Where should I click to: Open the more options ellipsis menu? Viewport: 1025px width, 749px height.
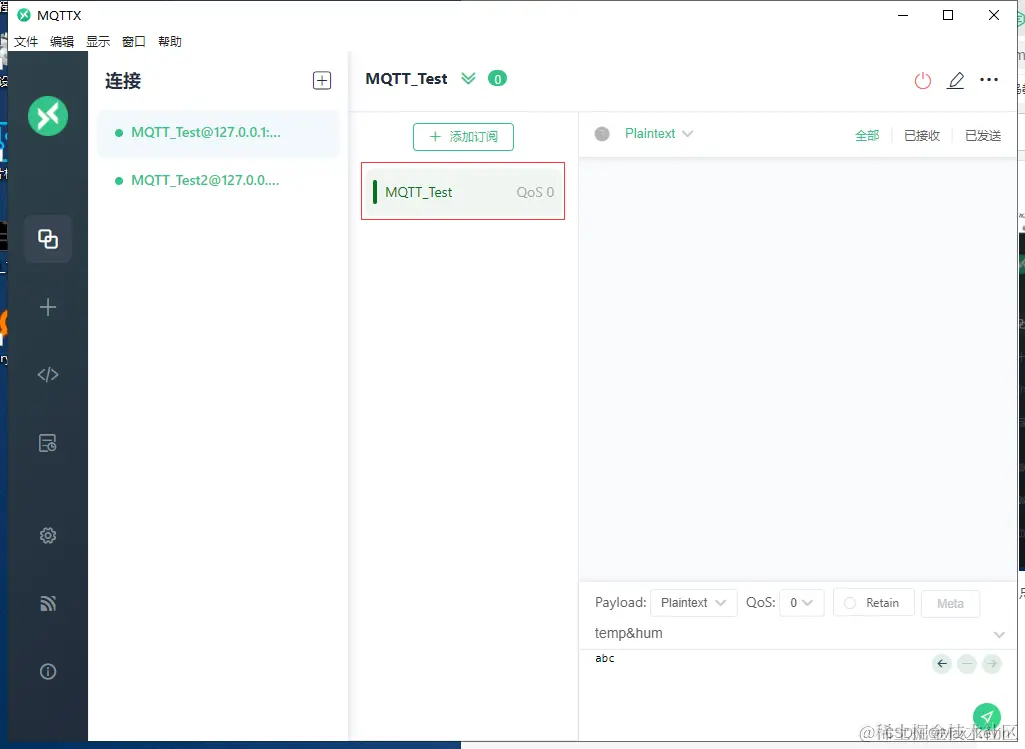click(x=989, y=80)
